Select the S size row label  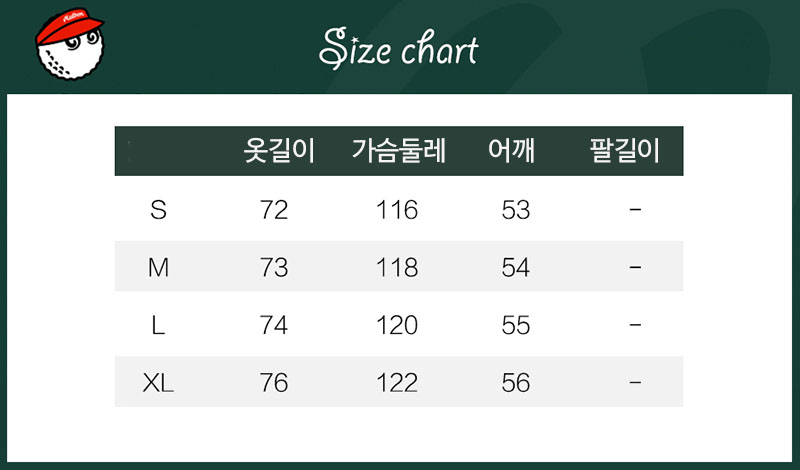[158, 210]
